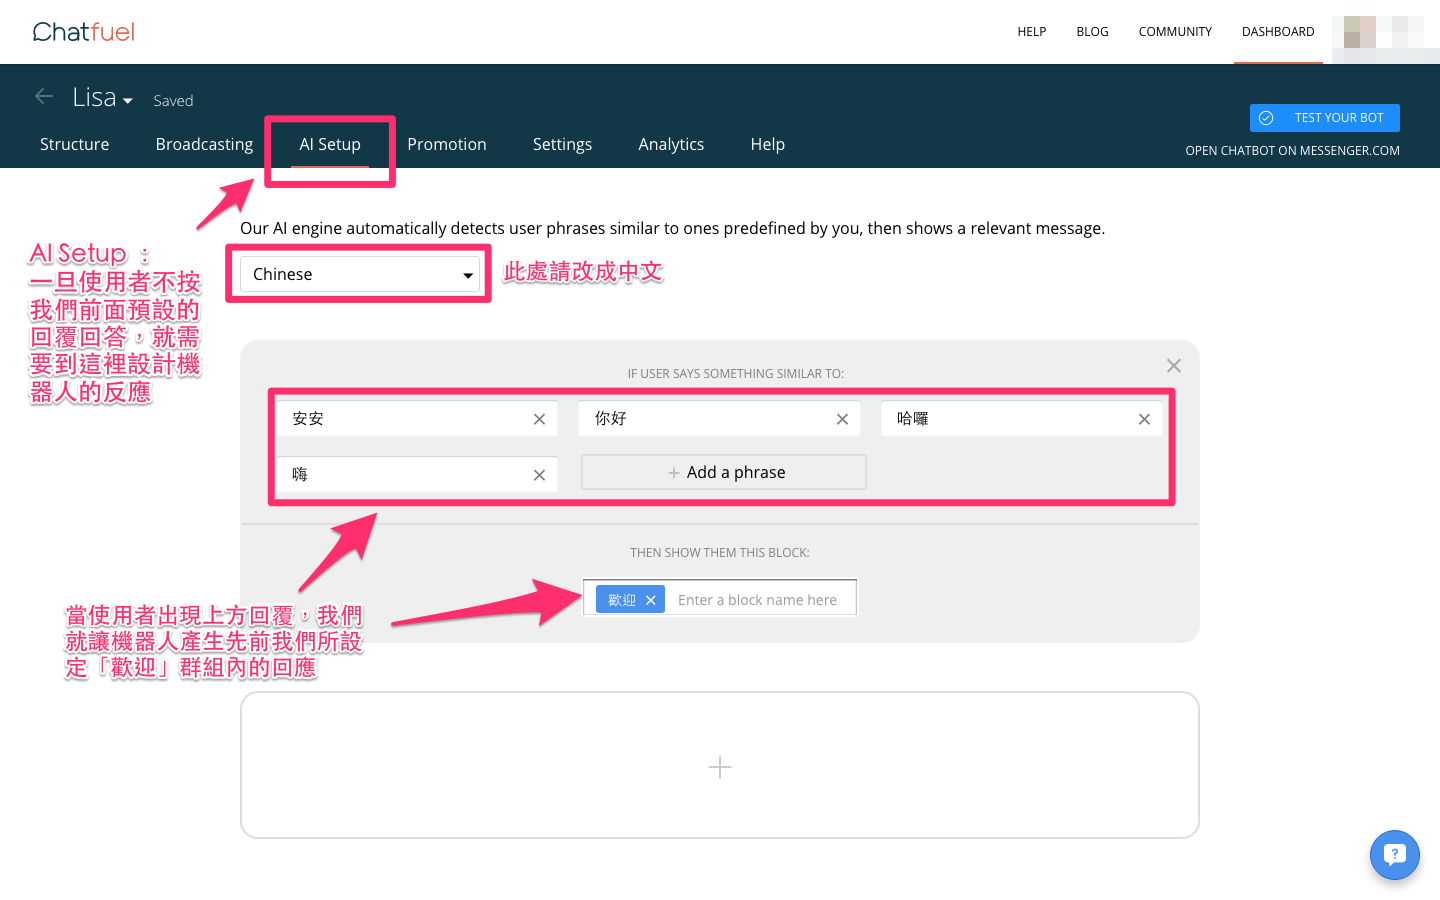Viewport: 1440px width, 900px height.
Task: Click the block name input field
Action: click(760, 600)
